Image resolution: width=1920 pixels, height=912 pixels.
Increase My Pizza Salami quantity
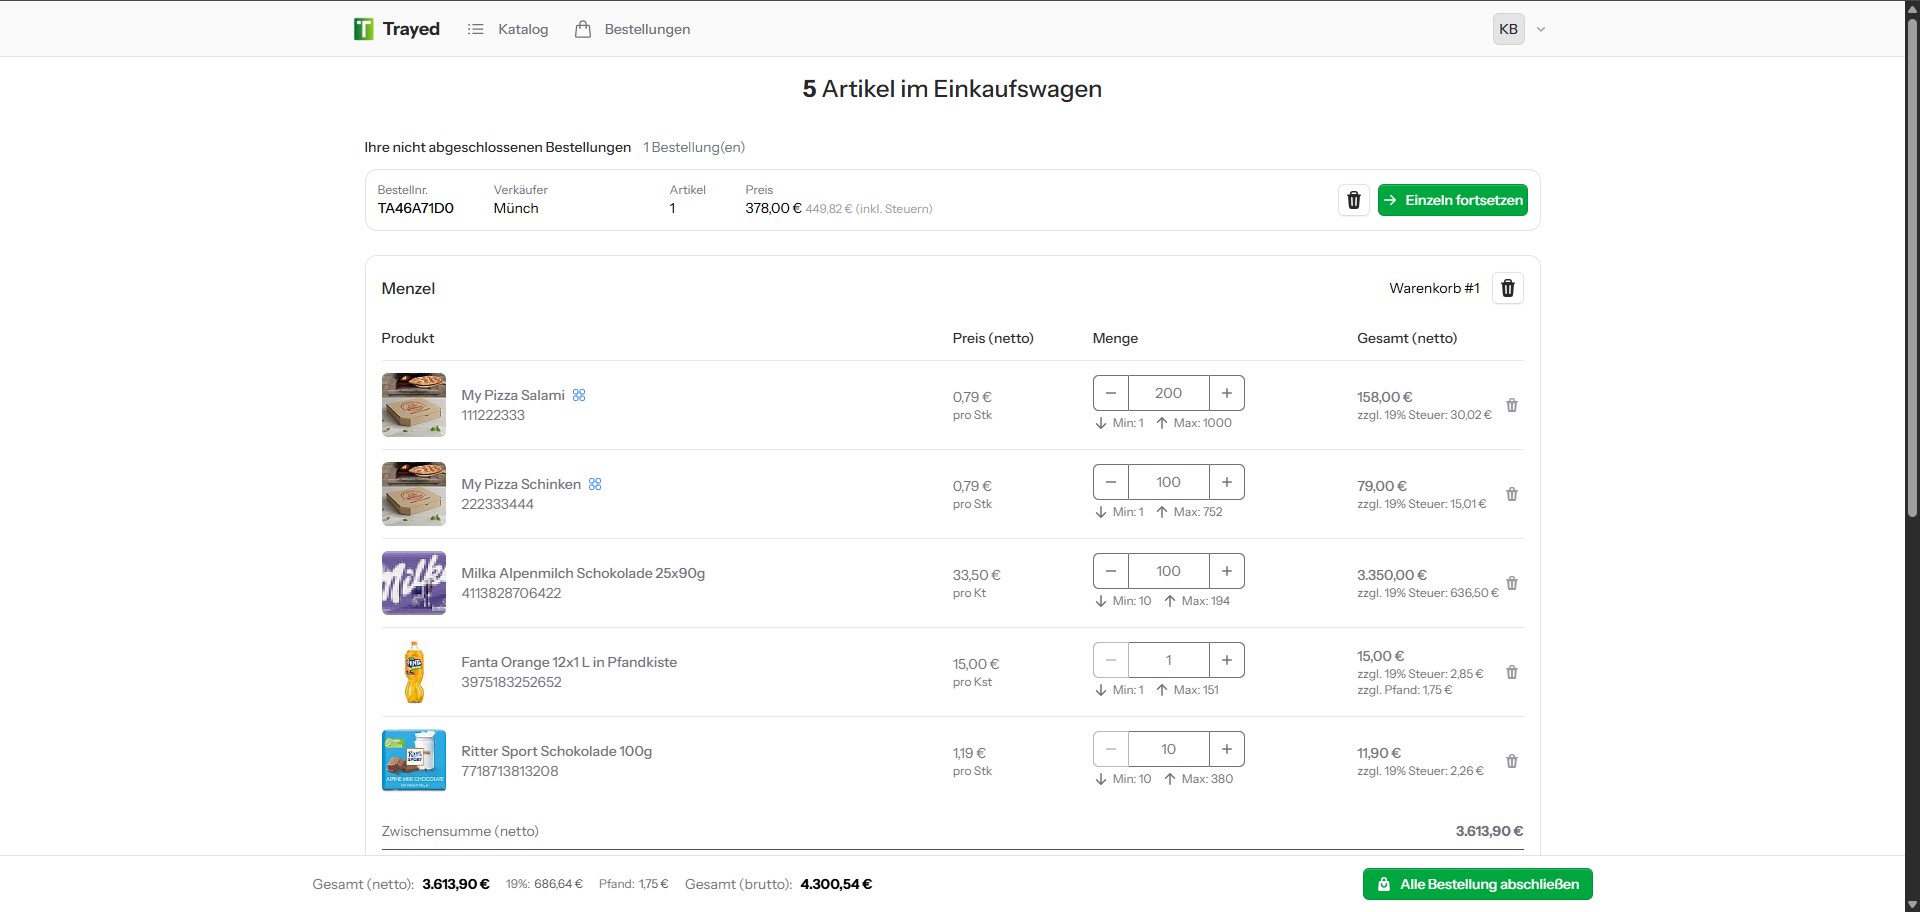point(1226,393)
